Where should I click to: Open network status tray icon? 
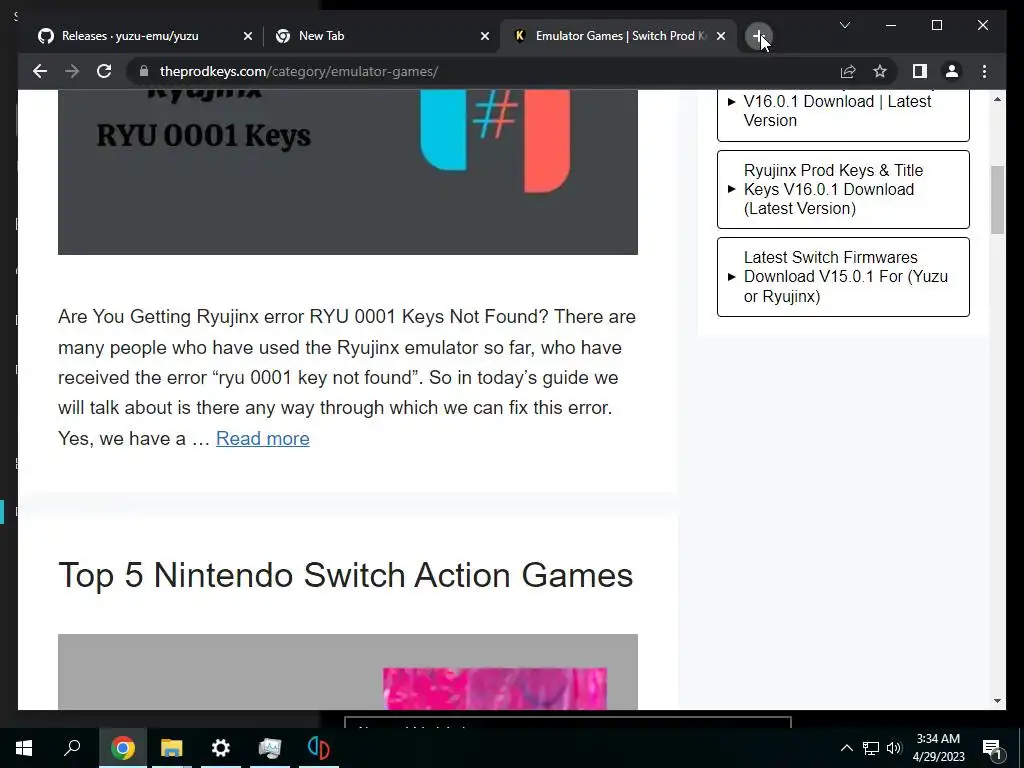tap(871, 748)
